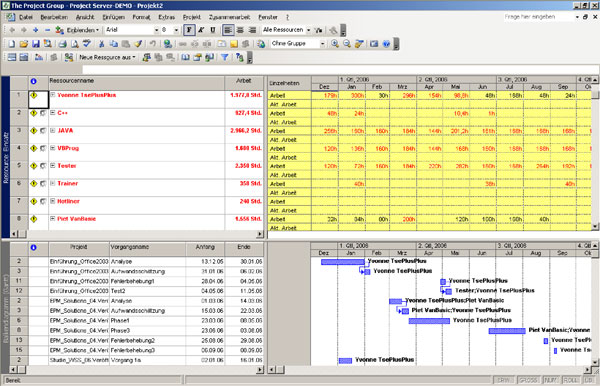Toggle Bold formatting
600x386 pixels.
189,30
